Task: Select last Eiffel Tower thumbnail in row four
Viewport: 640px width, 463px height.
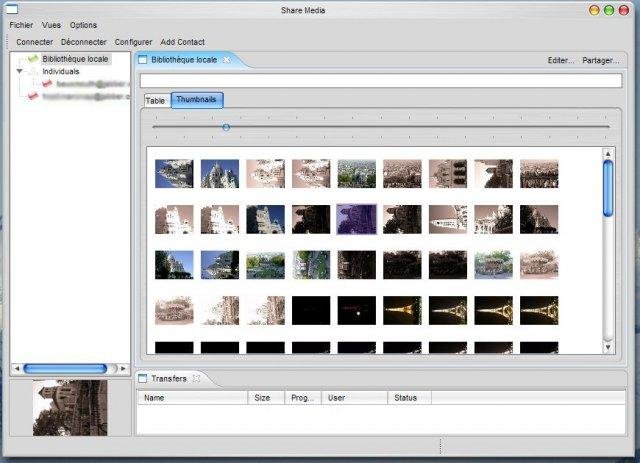Action: (x=539, y=311)
